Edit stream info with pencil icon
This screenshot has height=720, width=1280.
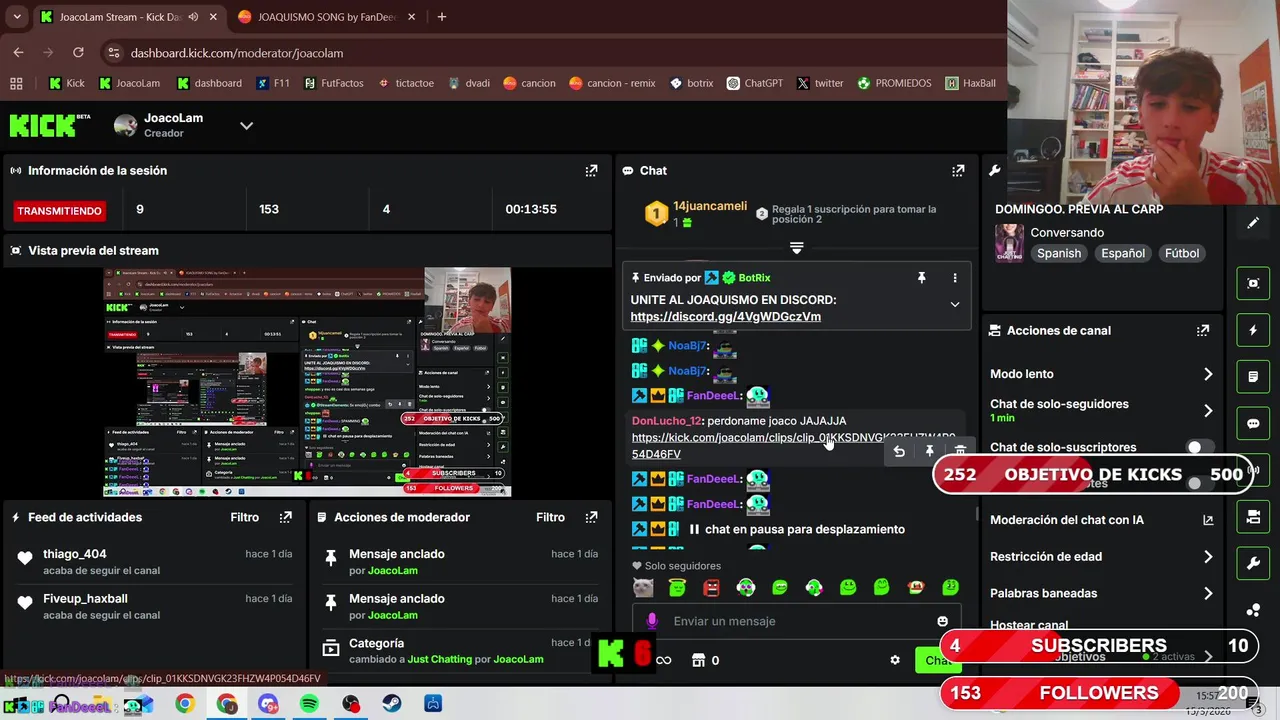1253,223
